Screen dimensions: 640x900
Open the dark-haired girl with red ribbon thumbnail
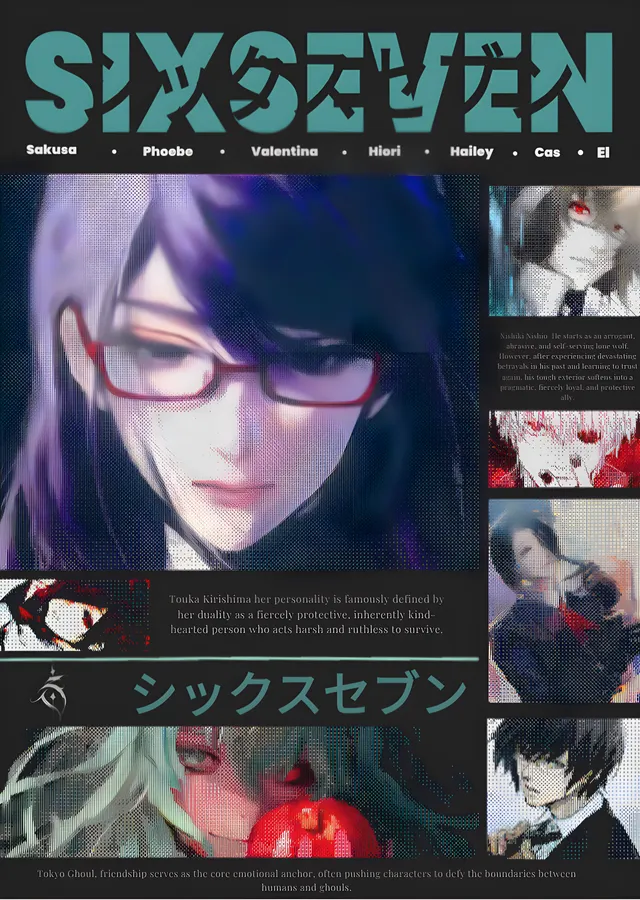pyautogui.click(x=564, y=601)
